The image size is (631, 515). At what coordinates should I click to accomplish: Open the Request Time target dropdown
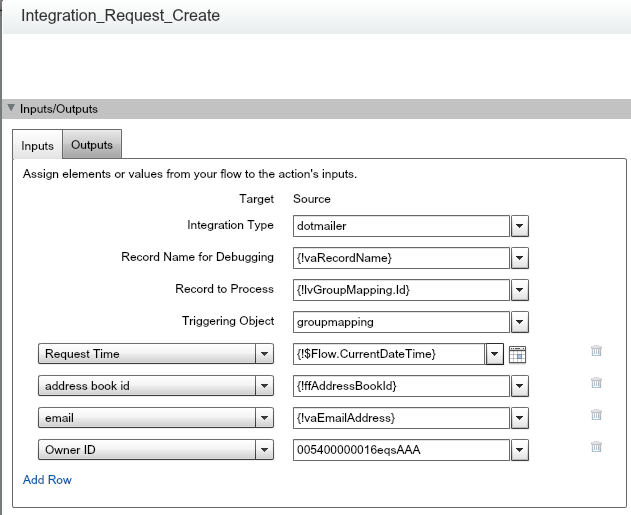pos(264,353)
